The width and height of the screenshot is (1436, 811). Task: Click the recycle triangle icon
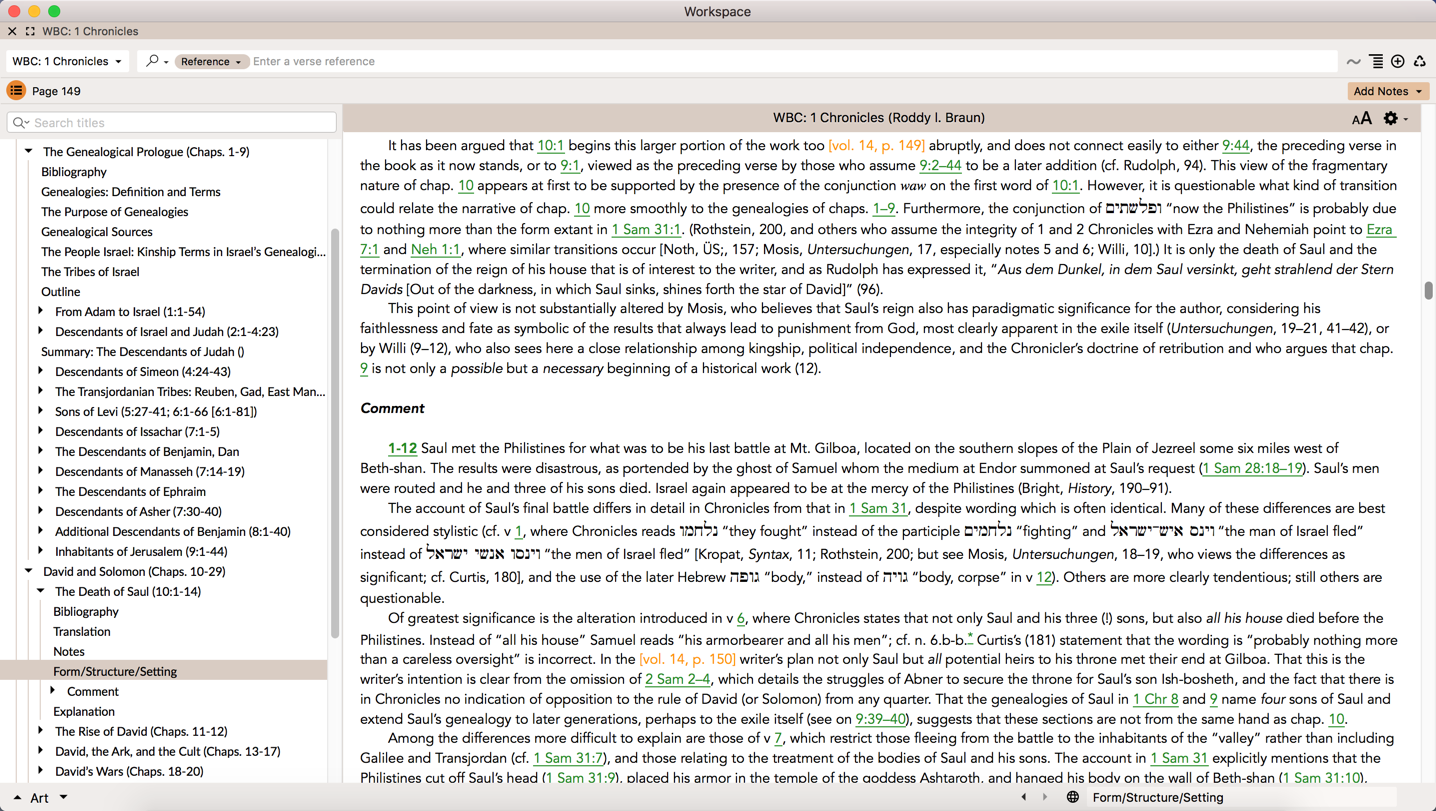[x=1420, y=62]
